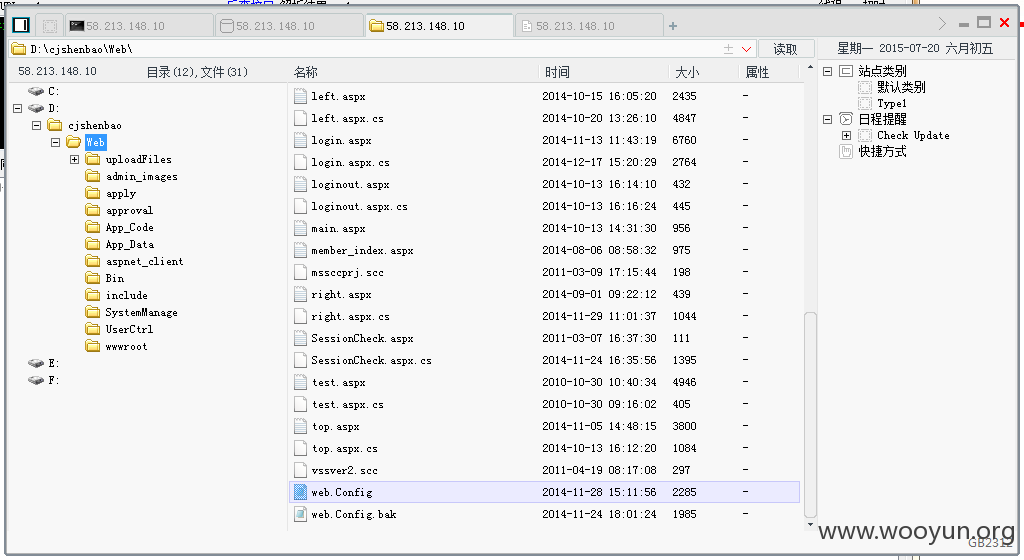Select the UserCtrl folder icon
This screenshot has height=560, width=1024.
[x=93, y=329]
